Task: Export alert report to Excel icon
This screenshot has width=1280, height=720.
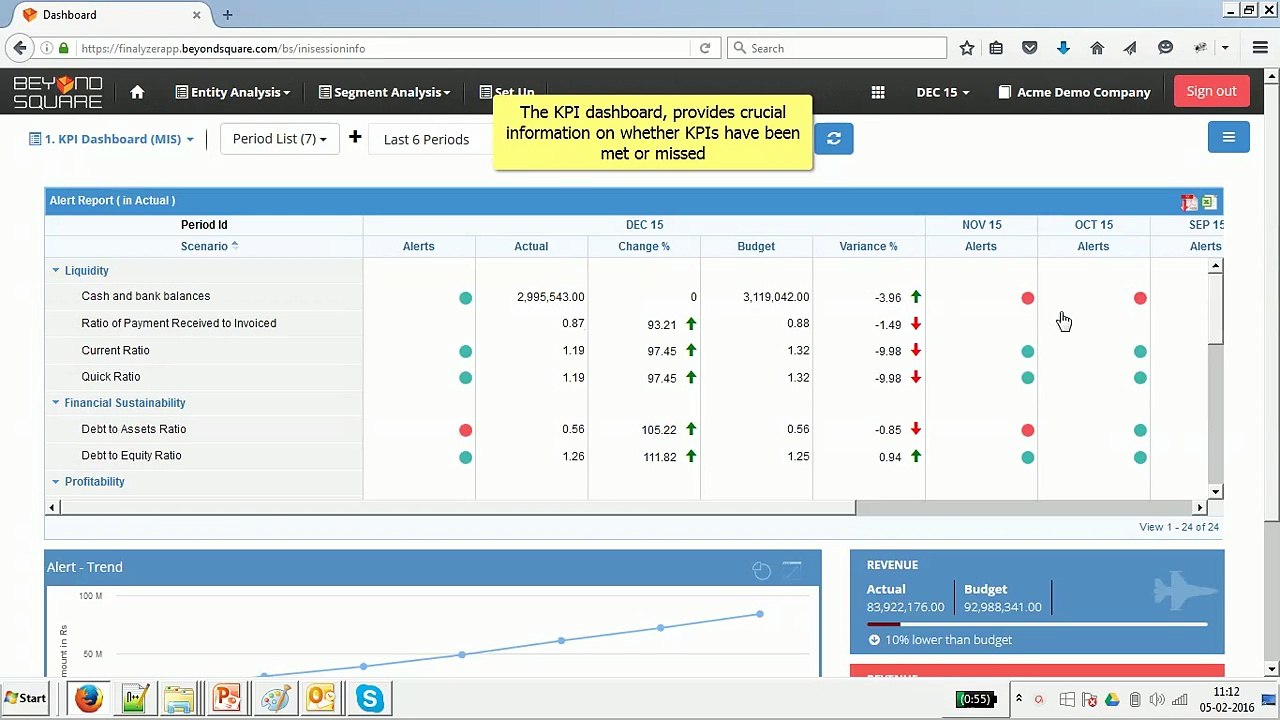Action: (1208, 202)
